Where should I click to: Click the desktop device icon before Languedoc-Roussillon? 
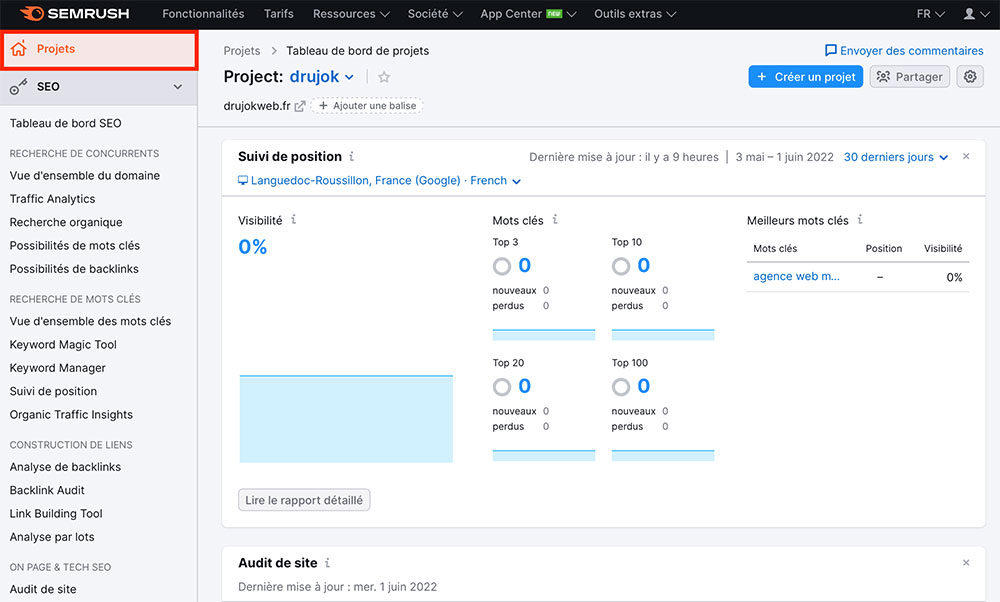click(243, 180)
